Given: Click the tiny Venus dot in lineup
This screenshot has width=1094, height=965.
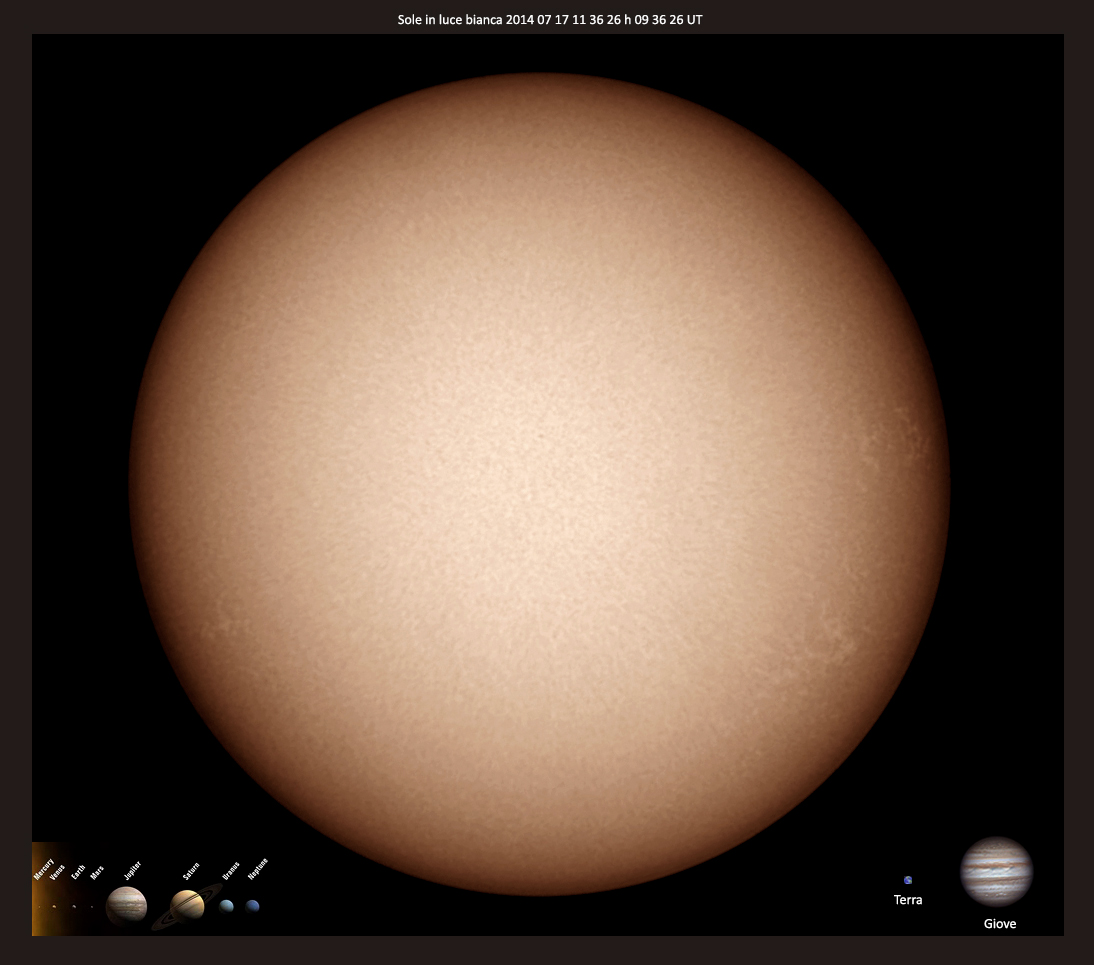Looking at the screenshot, I should point(54,907).
